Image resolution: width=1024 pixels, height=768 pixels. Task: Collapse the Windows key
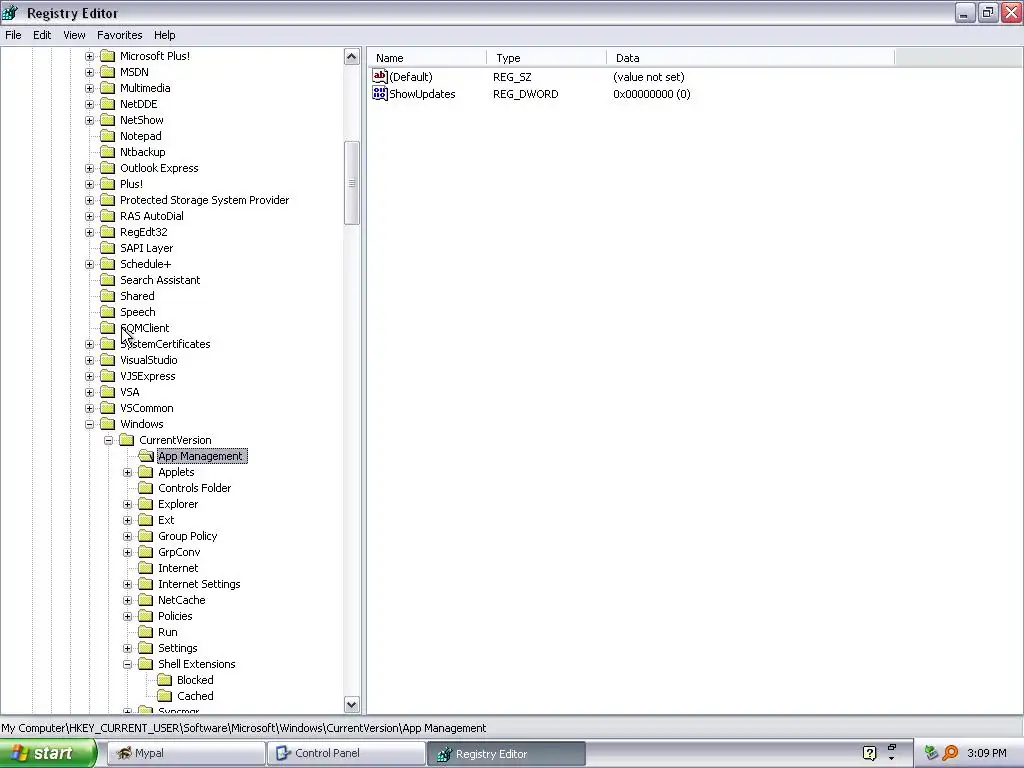point(89,424)
